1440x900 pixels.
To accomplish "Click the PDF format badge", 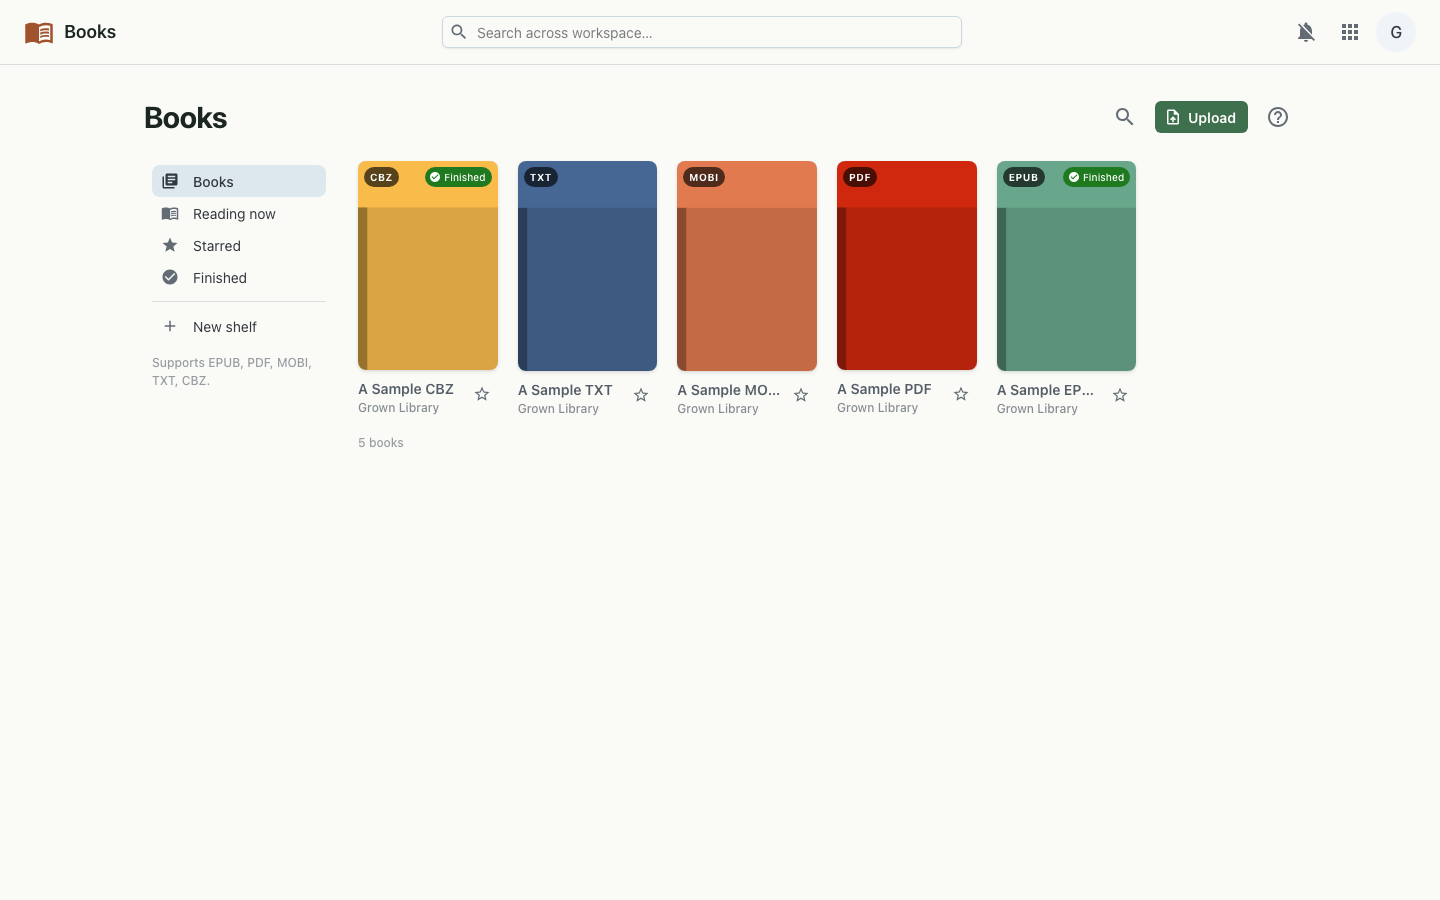I will [x=860, y=177].
